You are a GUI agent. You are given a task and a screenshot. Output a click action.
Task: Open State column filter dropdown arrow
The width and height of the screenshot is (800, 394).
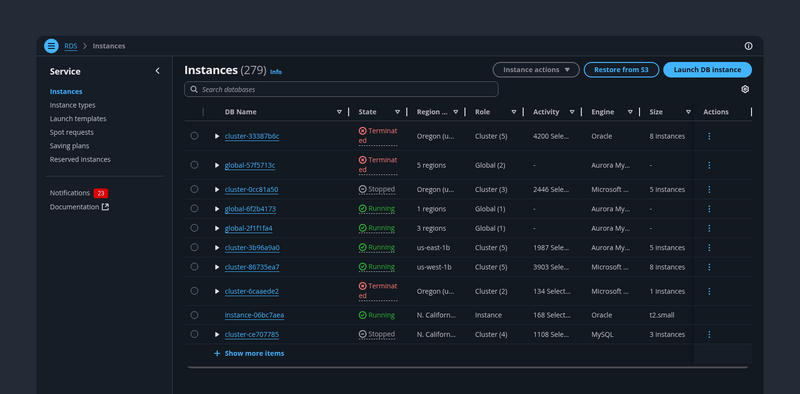(397, 112)
